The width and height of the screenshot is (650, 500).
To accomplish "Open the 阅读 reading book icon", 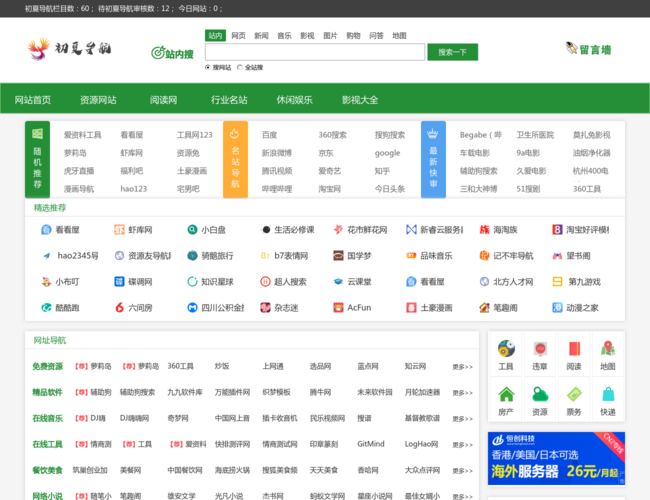I will click(x=574, y=349).
